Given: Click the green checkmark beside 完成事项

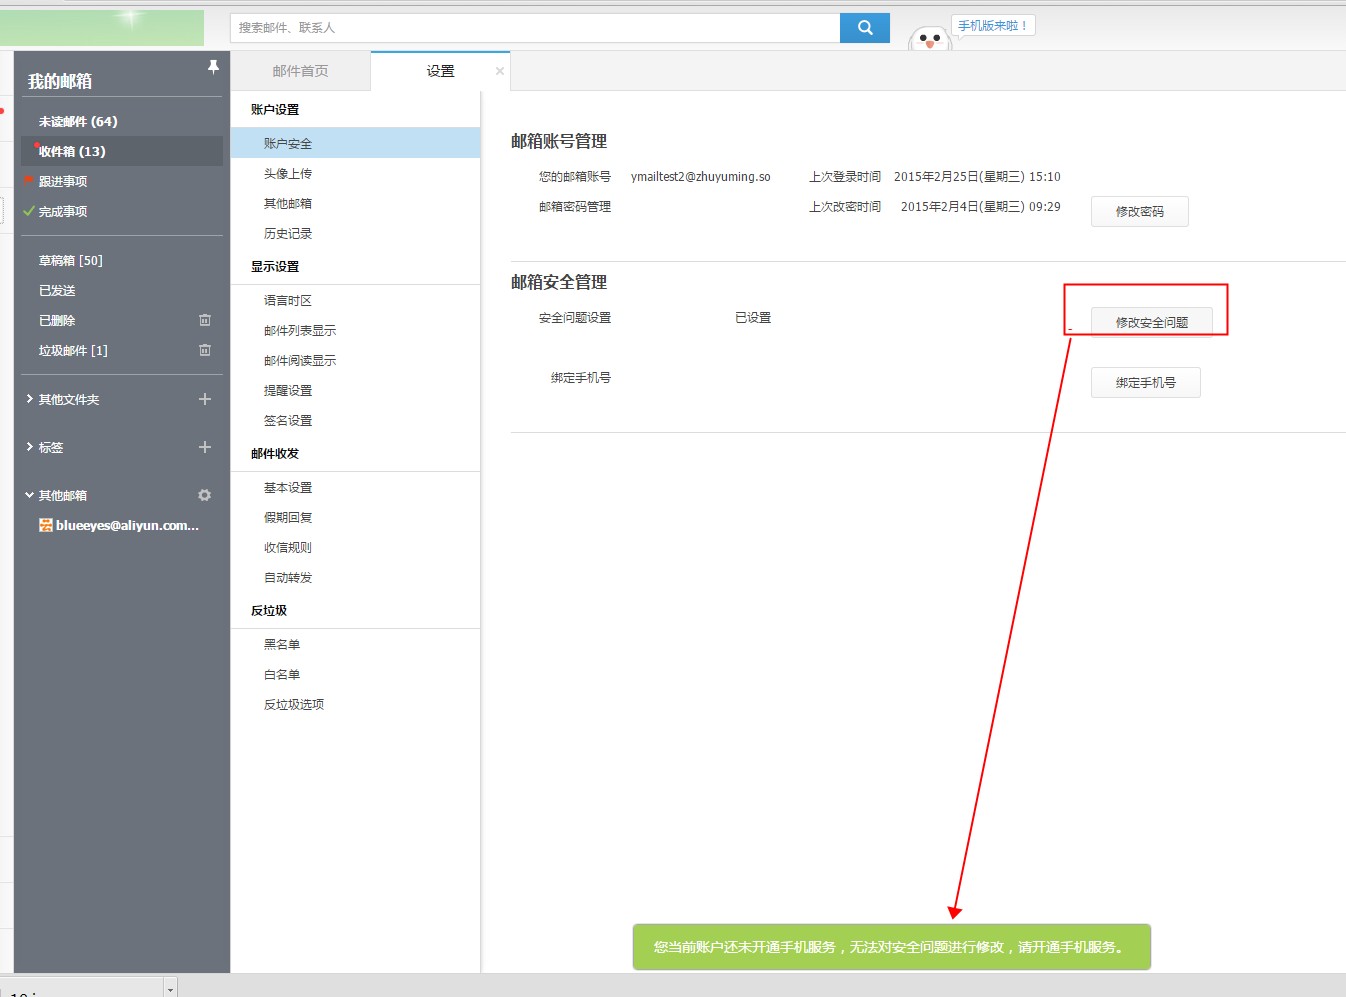Looking at the screenshot, I should click(x=28, y=211).
